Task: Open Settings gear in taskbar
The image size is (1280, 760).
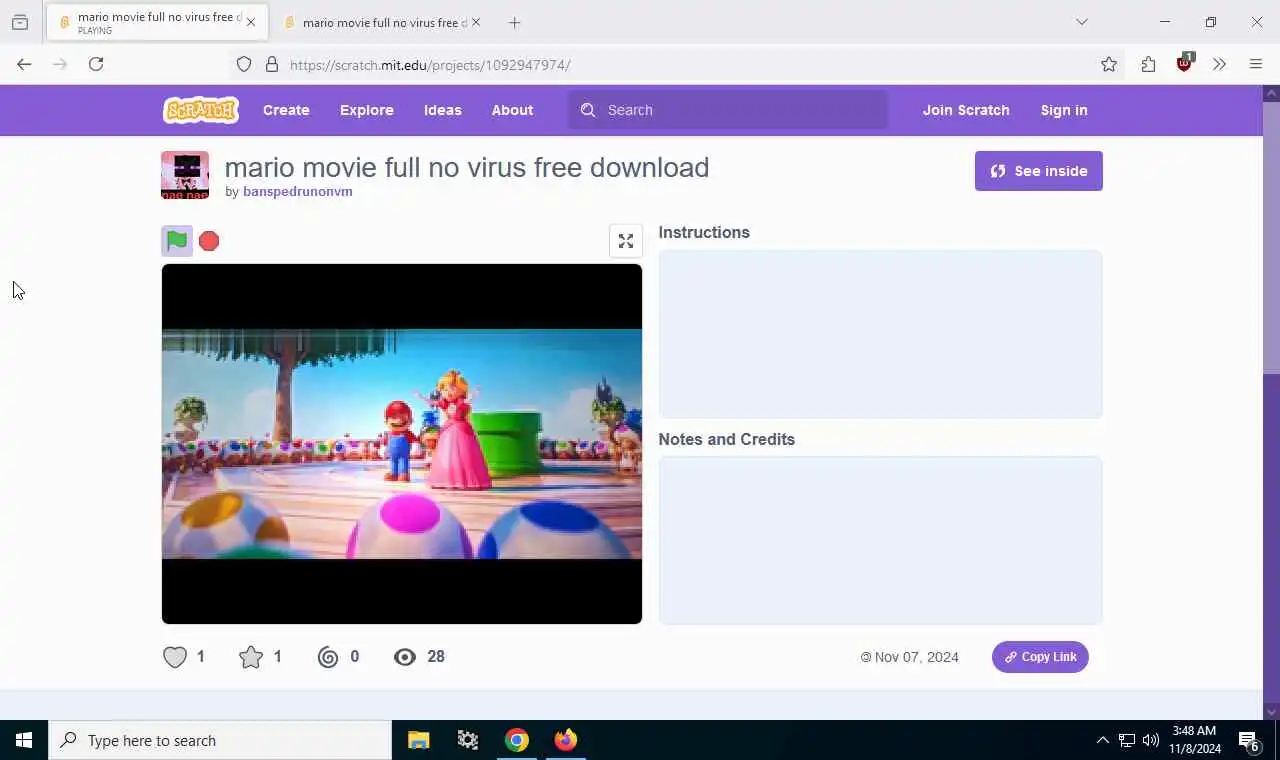Action: point(467,740)
